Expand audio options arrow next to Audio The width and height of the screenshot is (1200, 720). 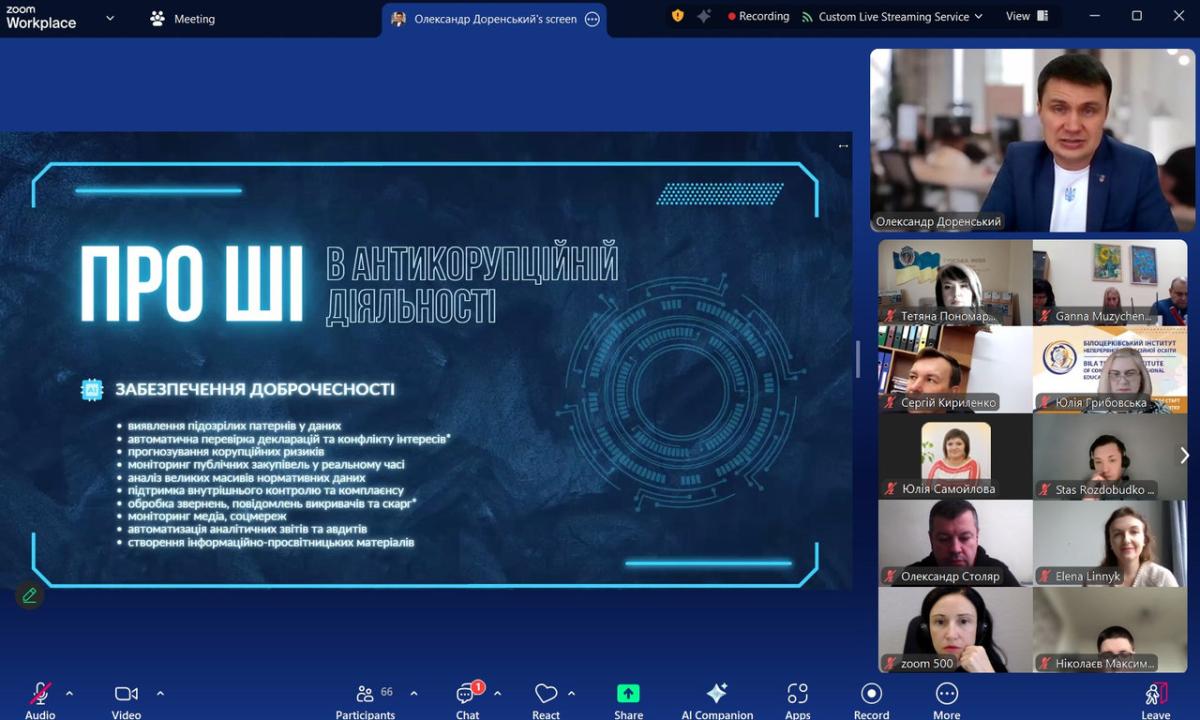tap(69, 693)
